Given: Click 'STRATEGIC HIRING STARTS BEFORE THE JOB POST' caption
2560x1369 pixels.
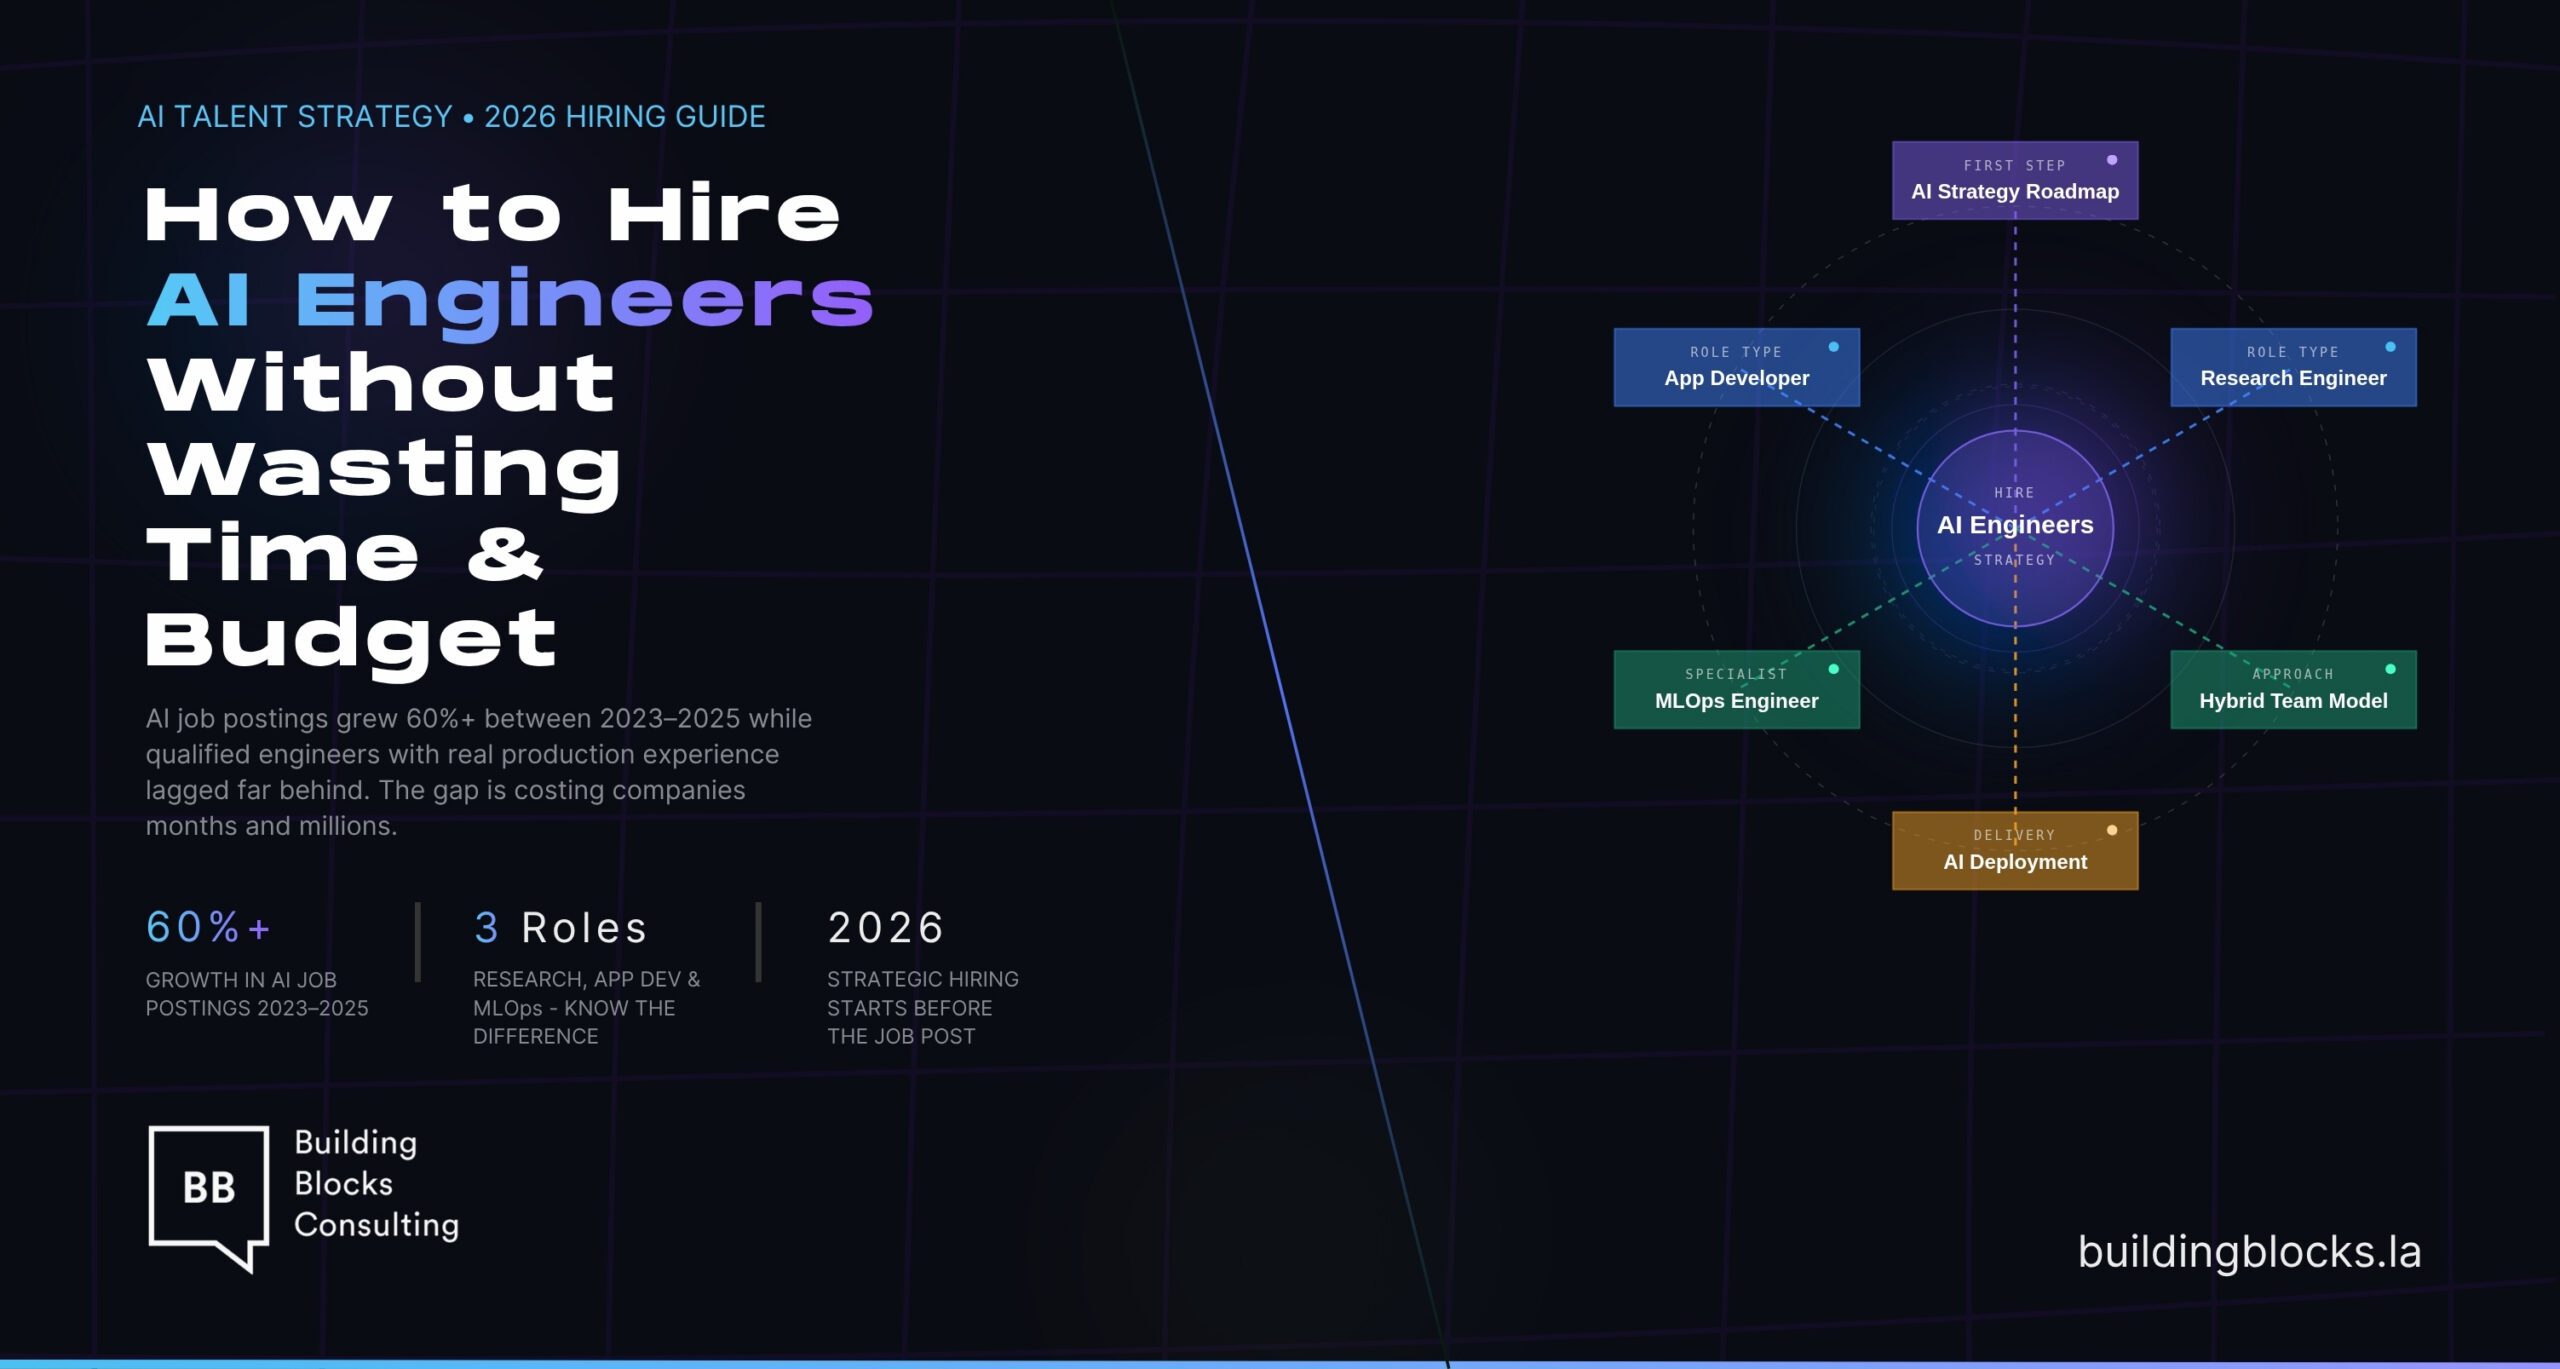Looking at the screenshot, I should [x=923, y=1008].
